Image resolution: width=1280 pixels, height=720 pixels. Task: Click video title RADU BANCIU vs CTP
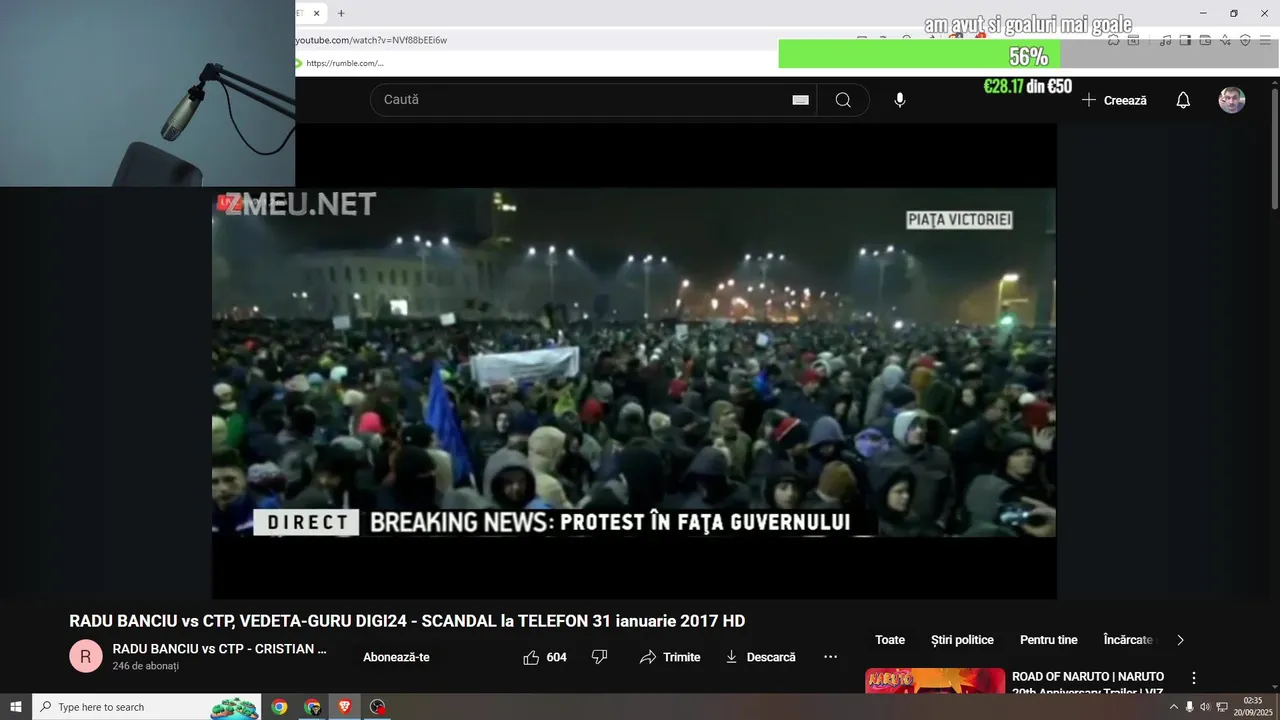point(407,621)
